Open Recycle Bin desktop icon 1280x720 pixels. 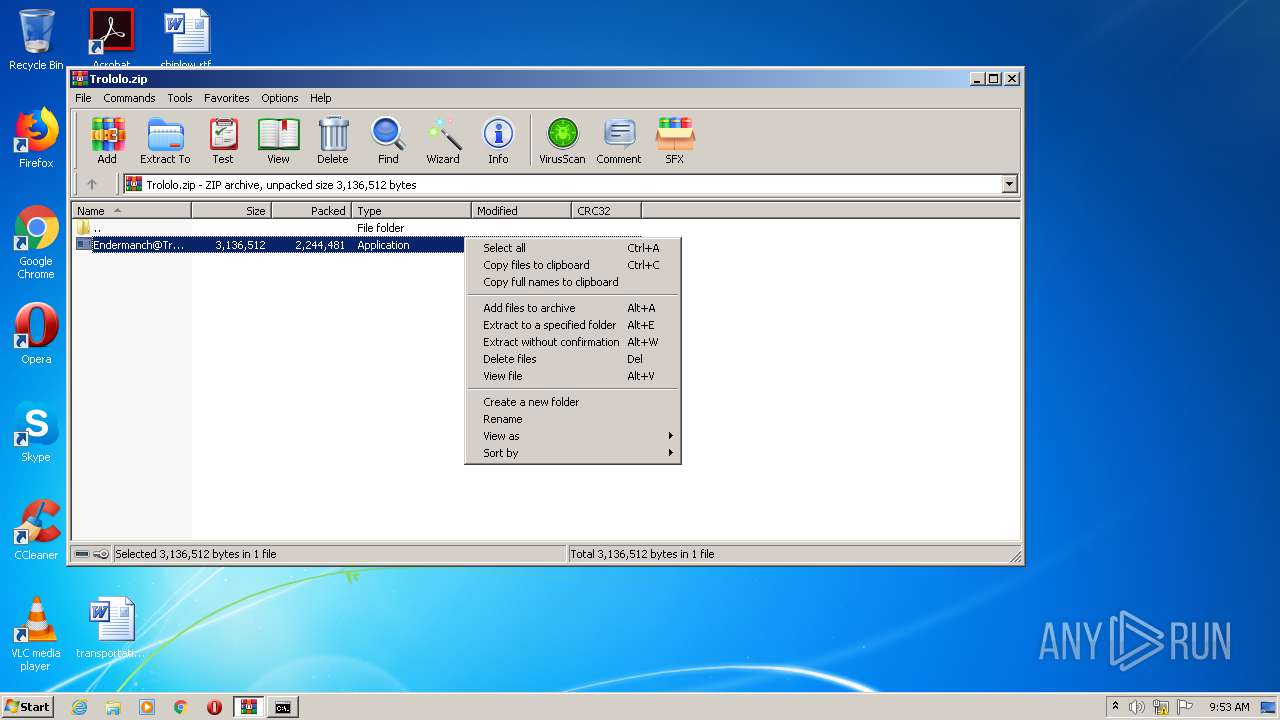pos(36,40)
